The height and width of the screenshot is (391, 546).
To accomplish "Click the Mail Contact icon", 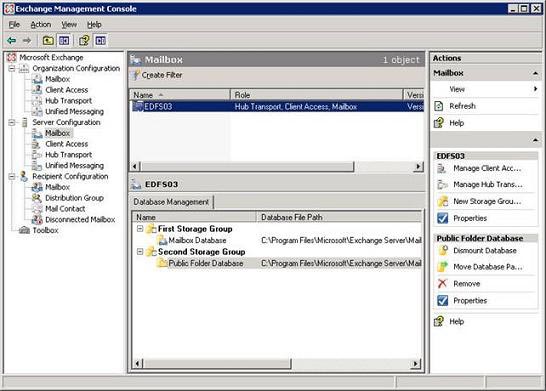I will pos(37,209).
